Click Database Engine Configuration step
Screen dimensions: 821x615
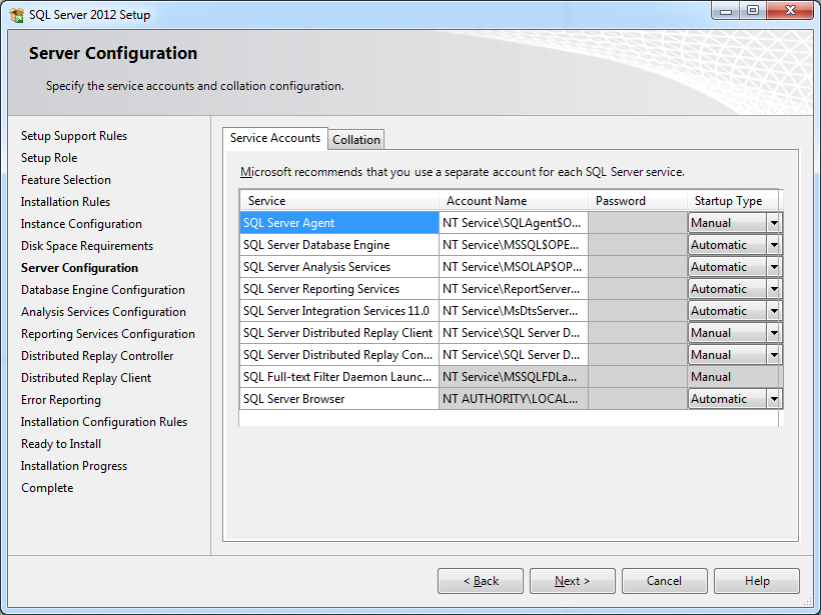click(x=103, y=290)
